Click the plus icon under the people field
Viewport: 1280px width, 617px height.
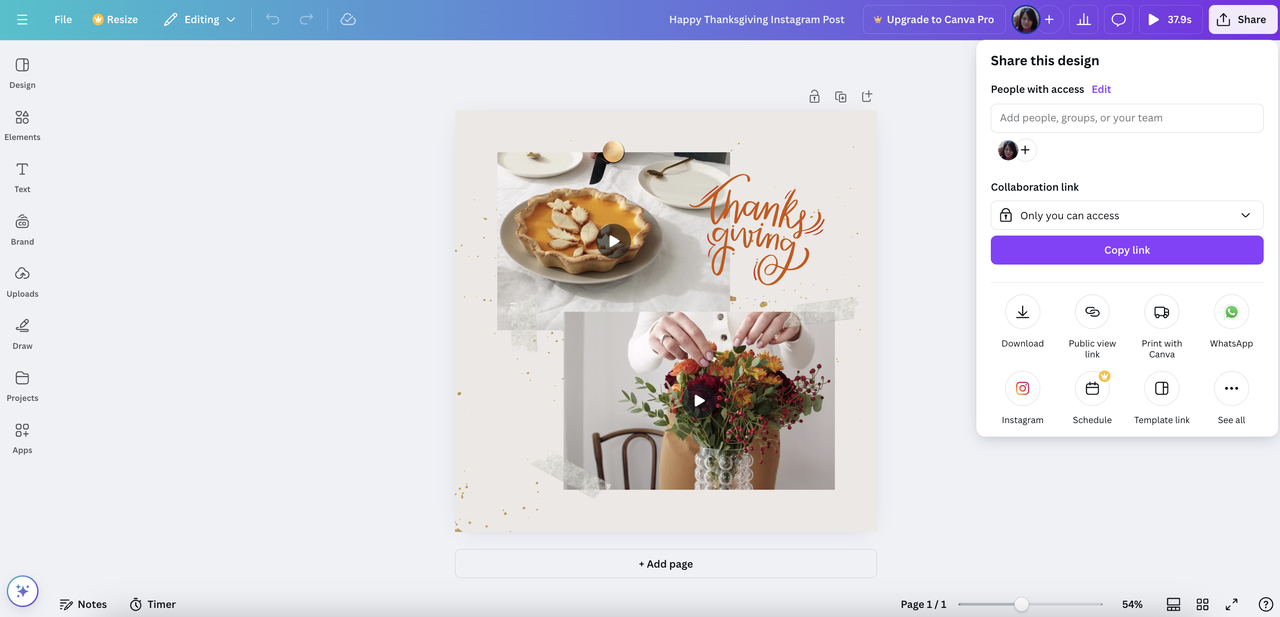click(x=1025, y=150)
